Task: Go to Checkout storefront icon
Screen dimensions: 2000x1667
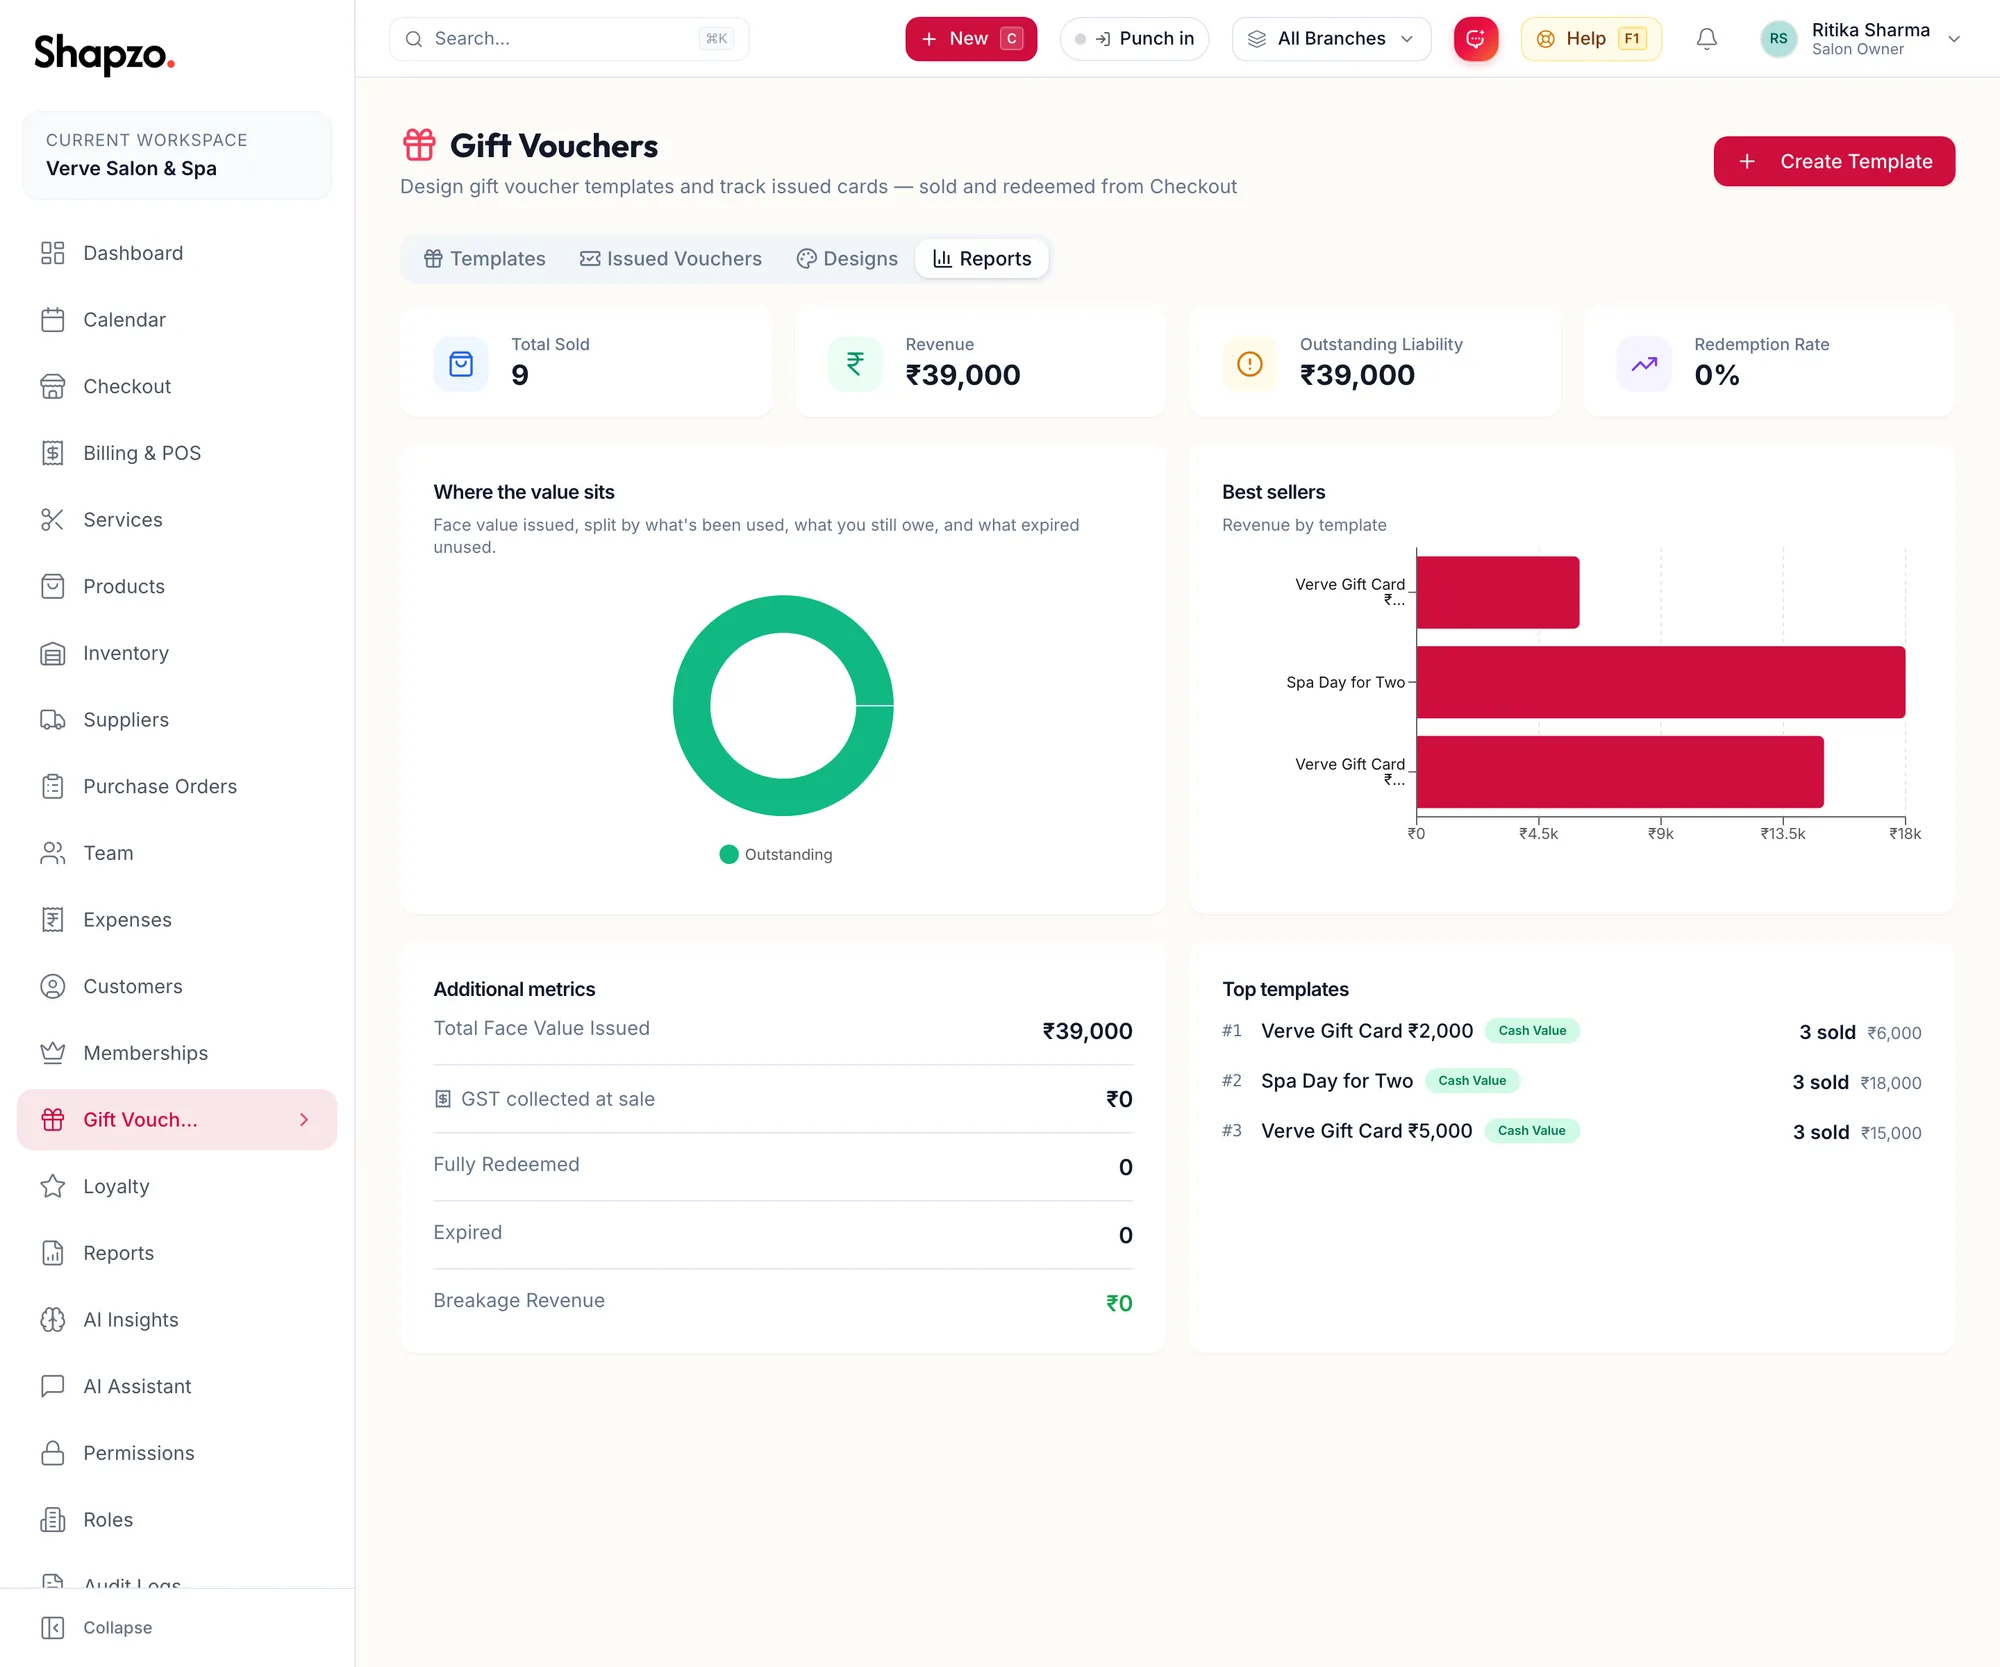Action: (52, 386)
